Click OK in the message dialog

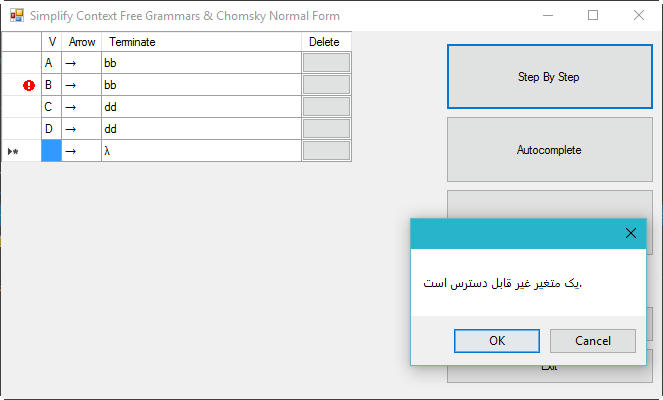click(497, 341)
